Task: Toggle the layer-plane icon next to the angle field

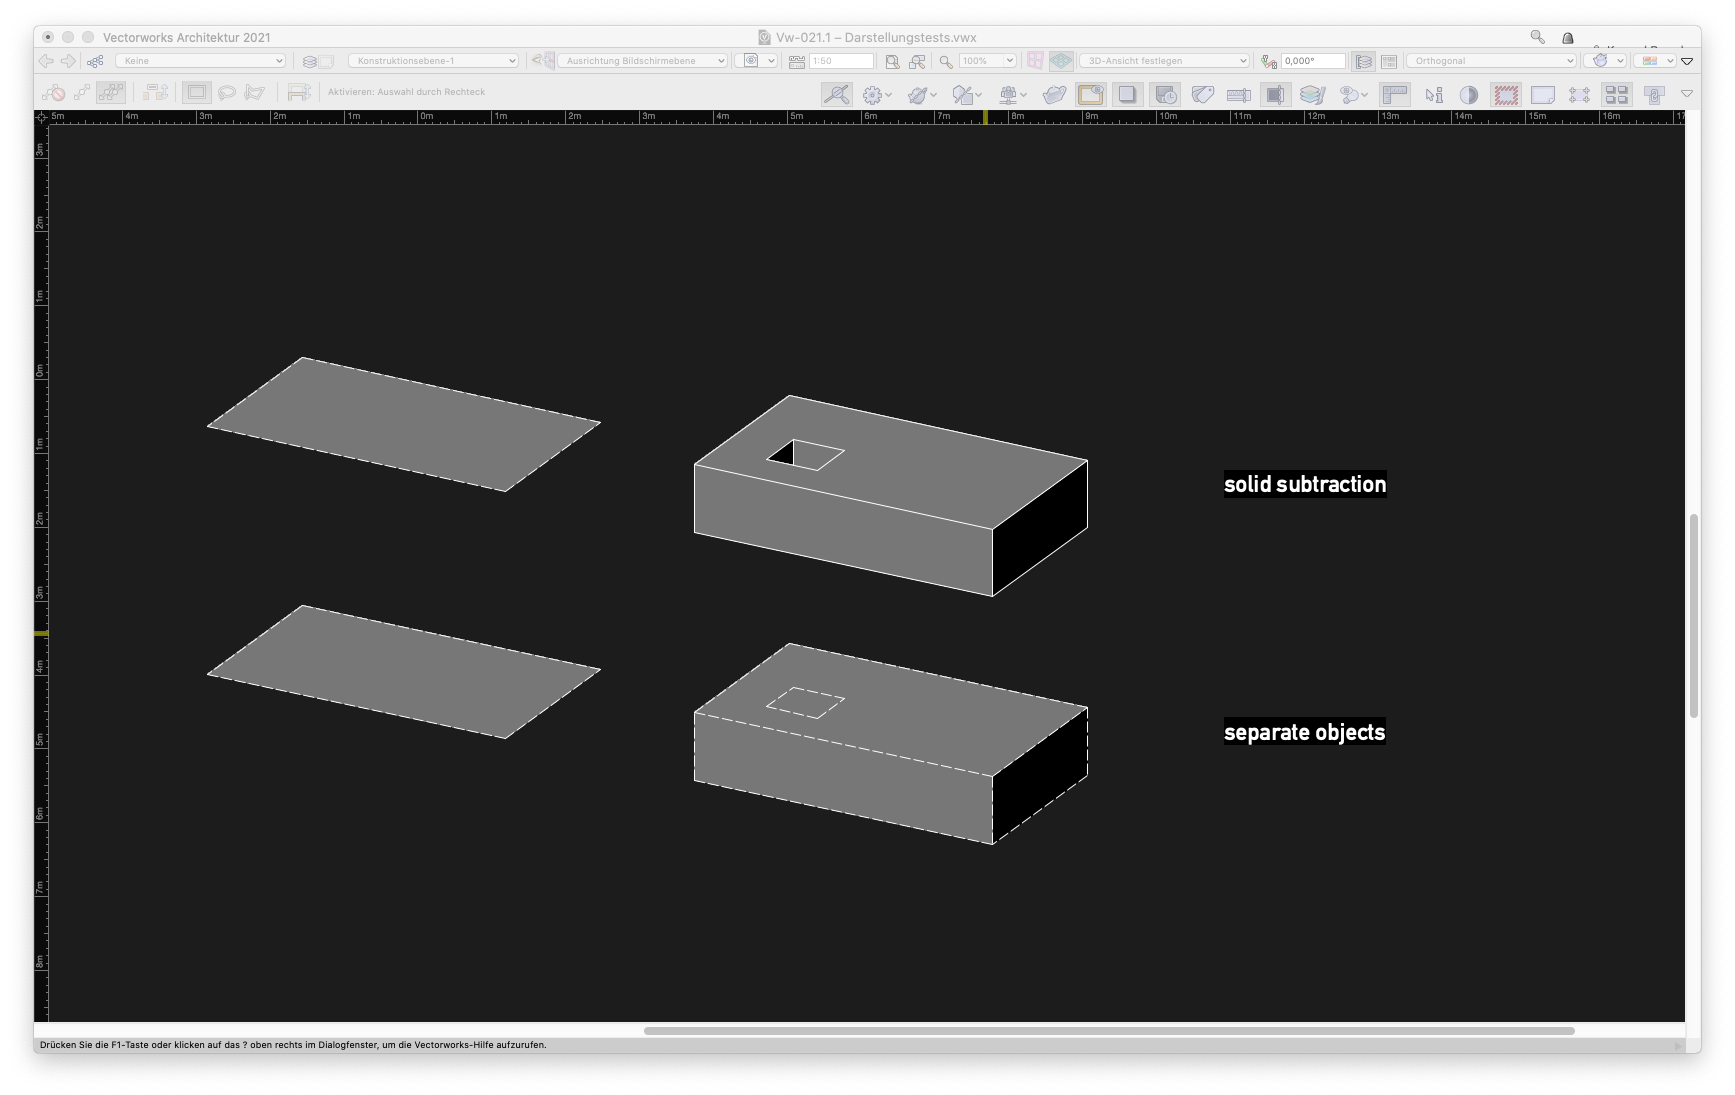Action: tap(1271, 60)
